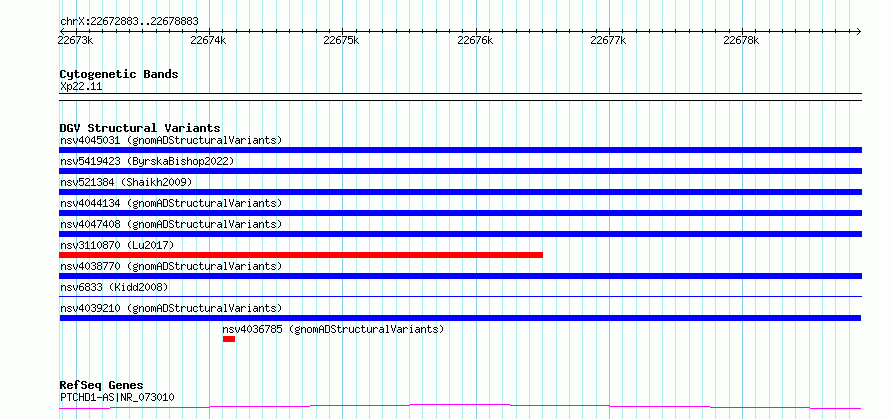Open variant label nsv4045031
This screenshot has width=890, height=419.
pyautogui.click(x=171, y=140)
